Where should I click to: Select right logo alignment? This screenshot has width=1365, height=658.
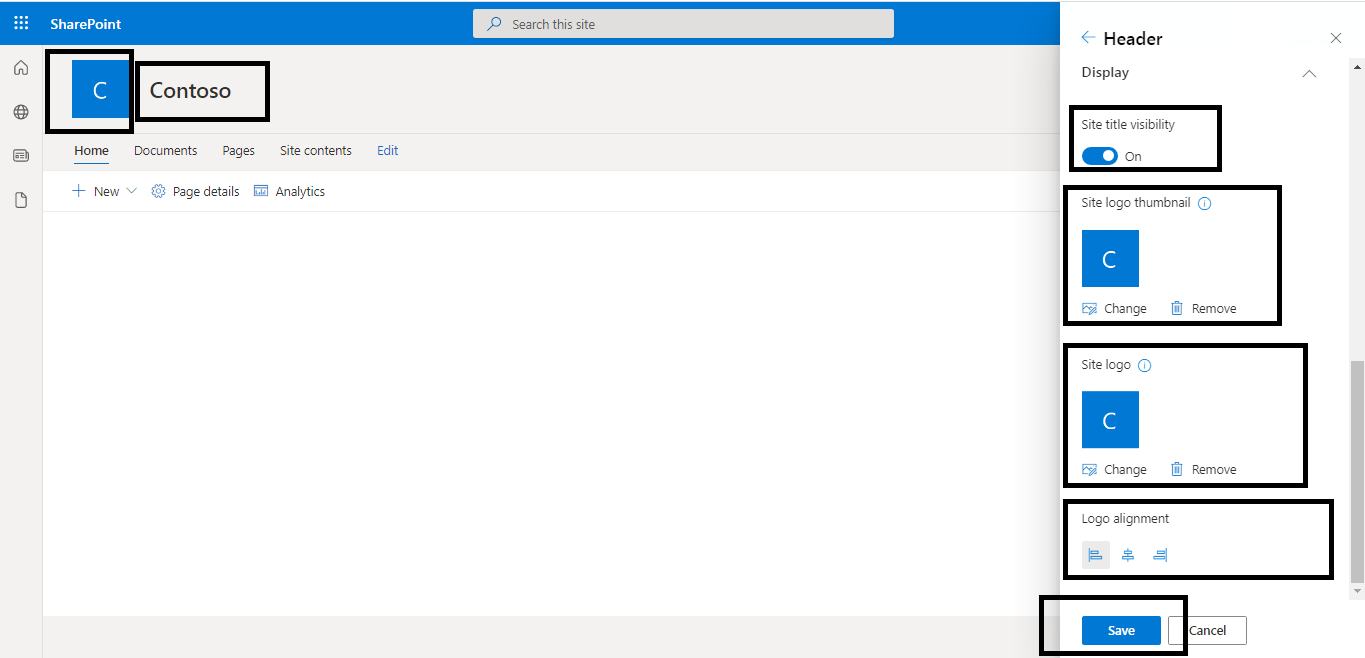tap(1160, 555)
